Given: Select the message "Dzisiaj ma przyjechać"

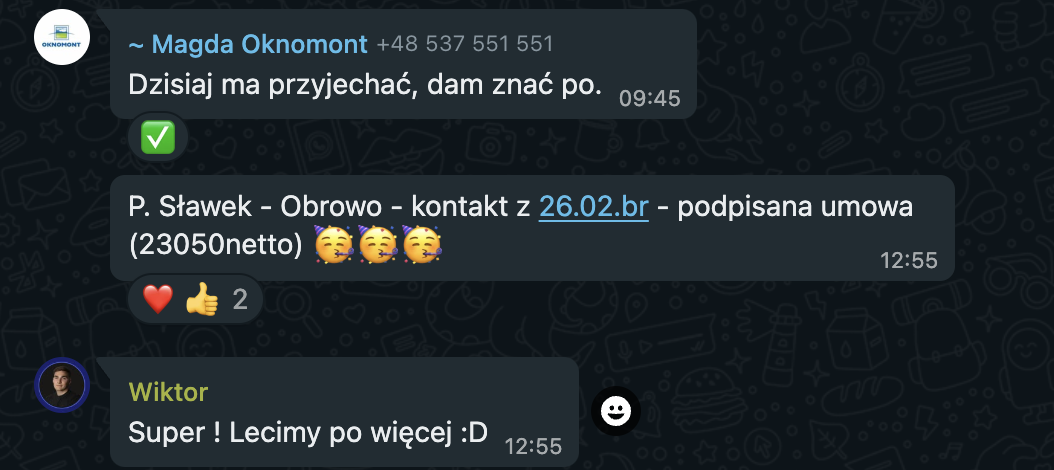Looking at the screenshot, I should (x=365, y=84).
